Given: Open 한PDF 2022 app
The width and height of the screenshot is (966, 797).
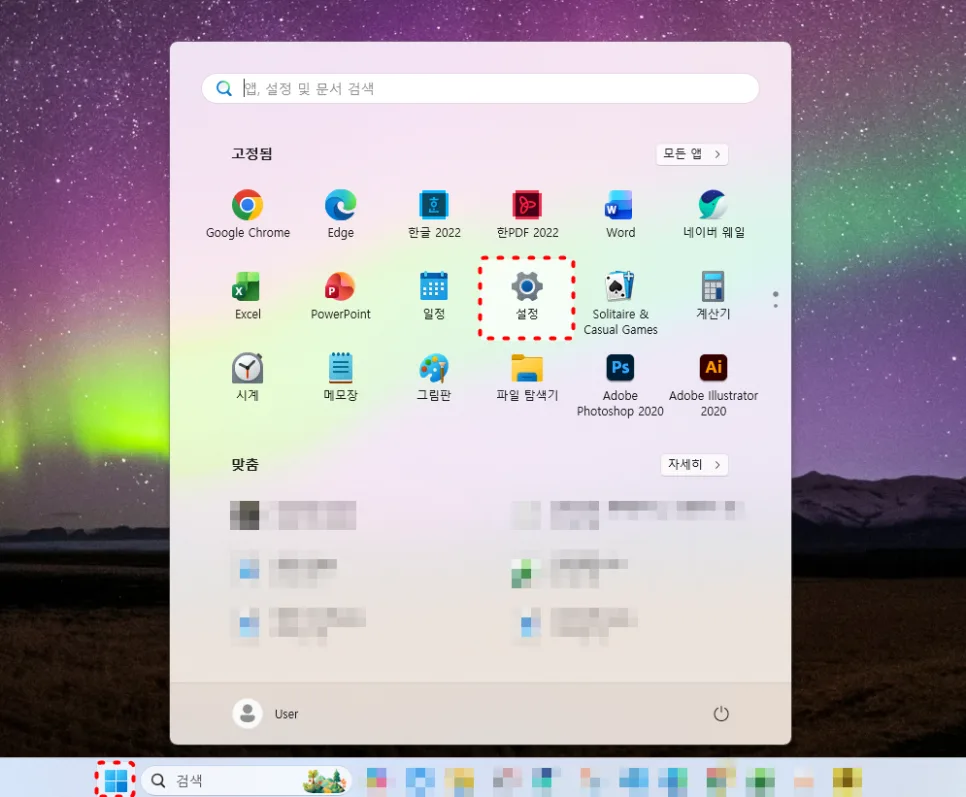Looking at the screenshot, I should click(527, 205).
